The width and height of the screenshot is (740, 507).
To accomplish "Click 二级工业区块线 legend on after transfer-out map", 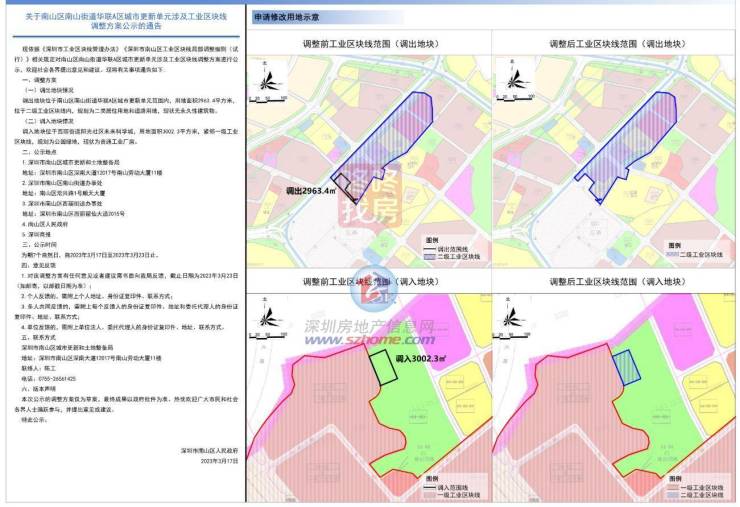I will coord(694,254).
